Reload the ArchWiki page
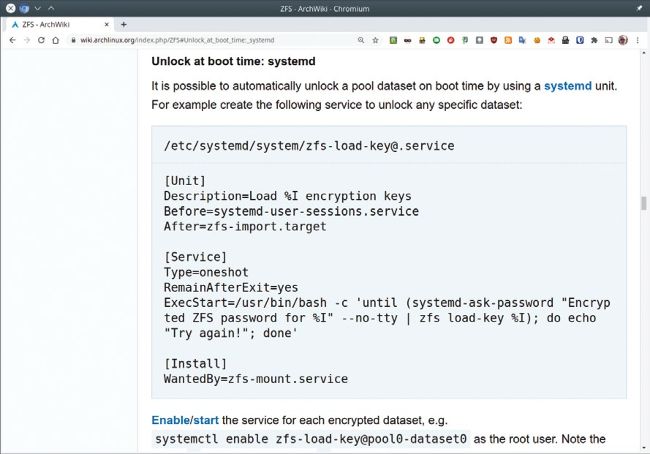 [41, 40]
